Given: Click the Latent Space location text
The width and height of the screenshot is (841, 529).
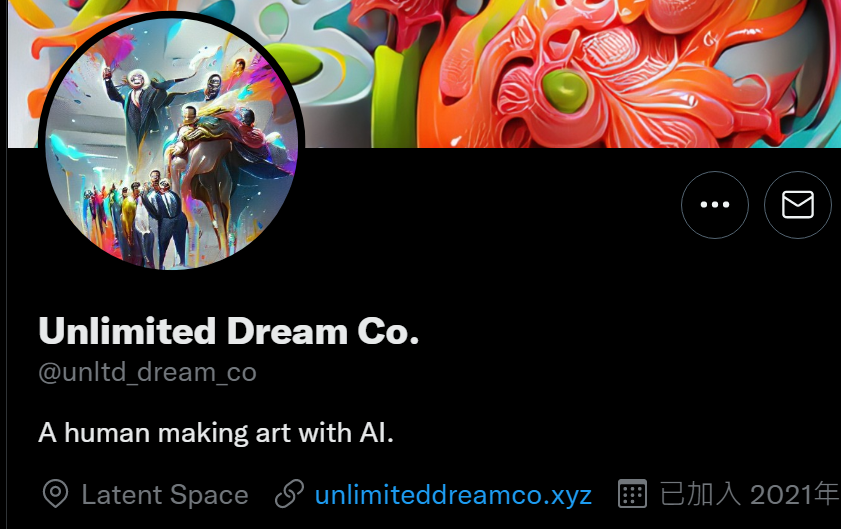Looking at the screenshot, I should click(x=165, y=494).
